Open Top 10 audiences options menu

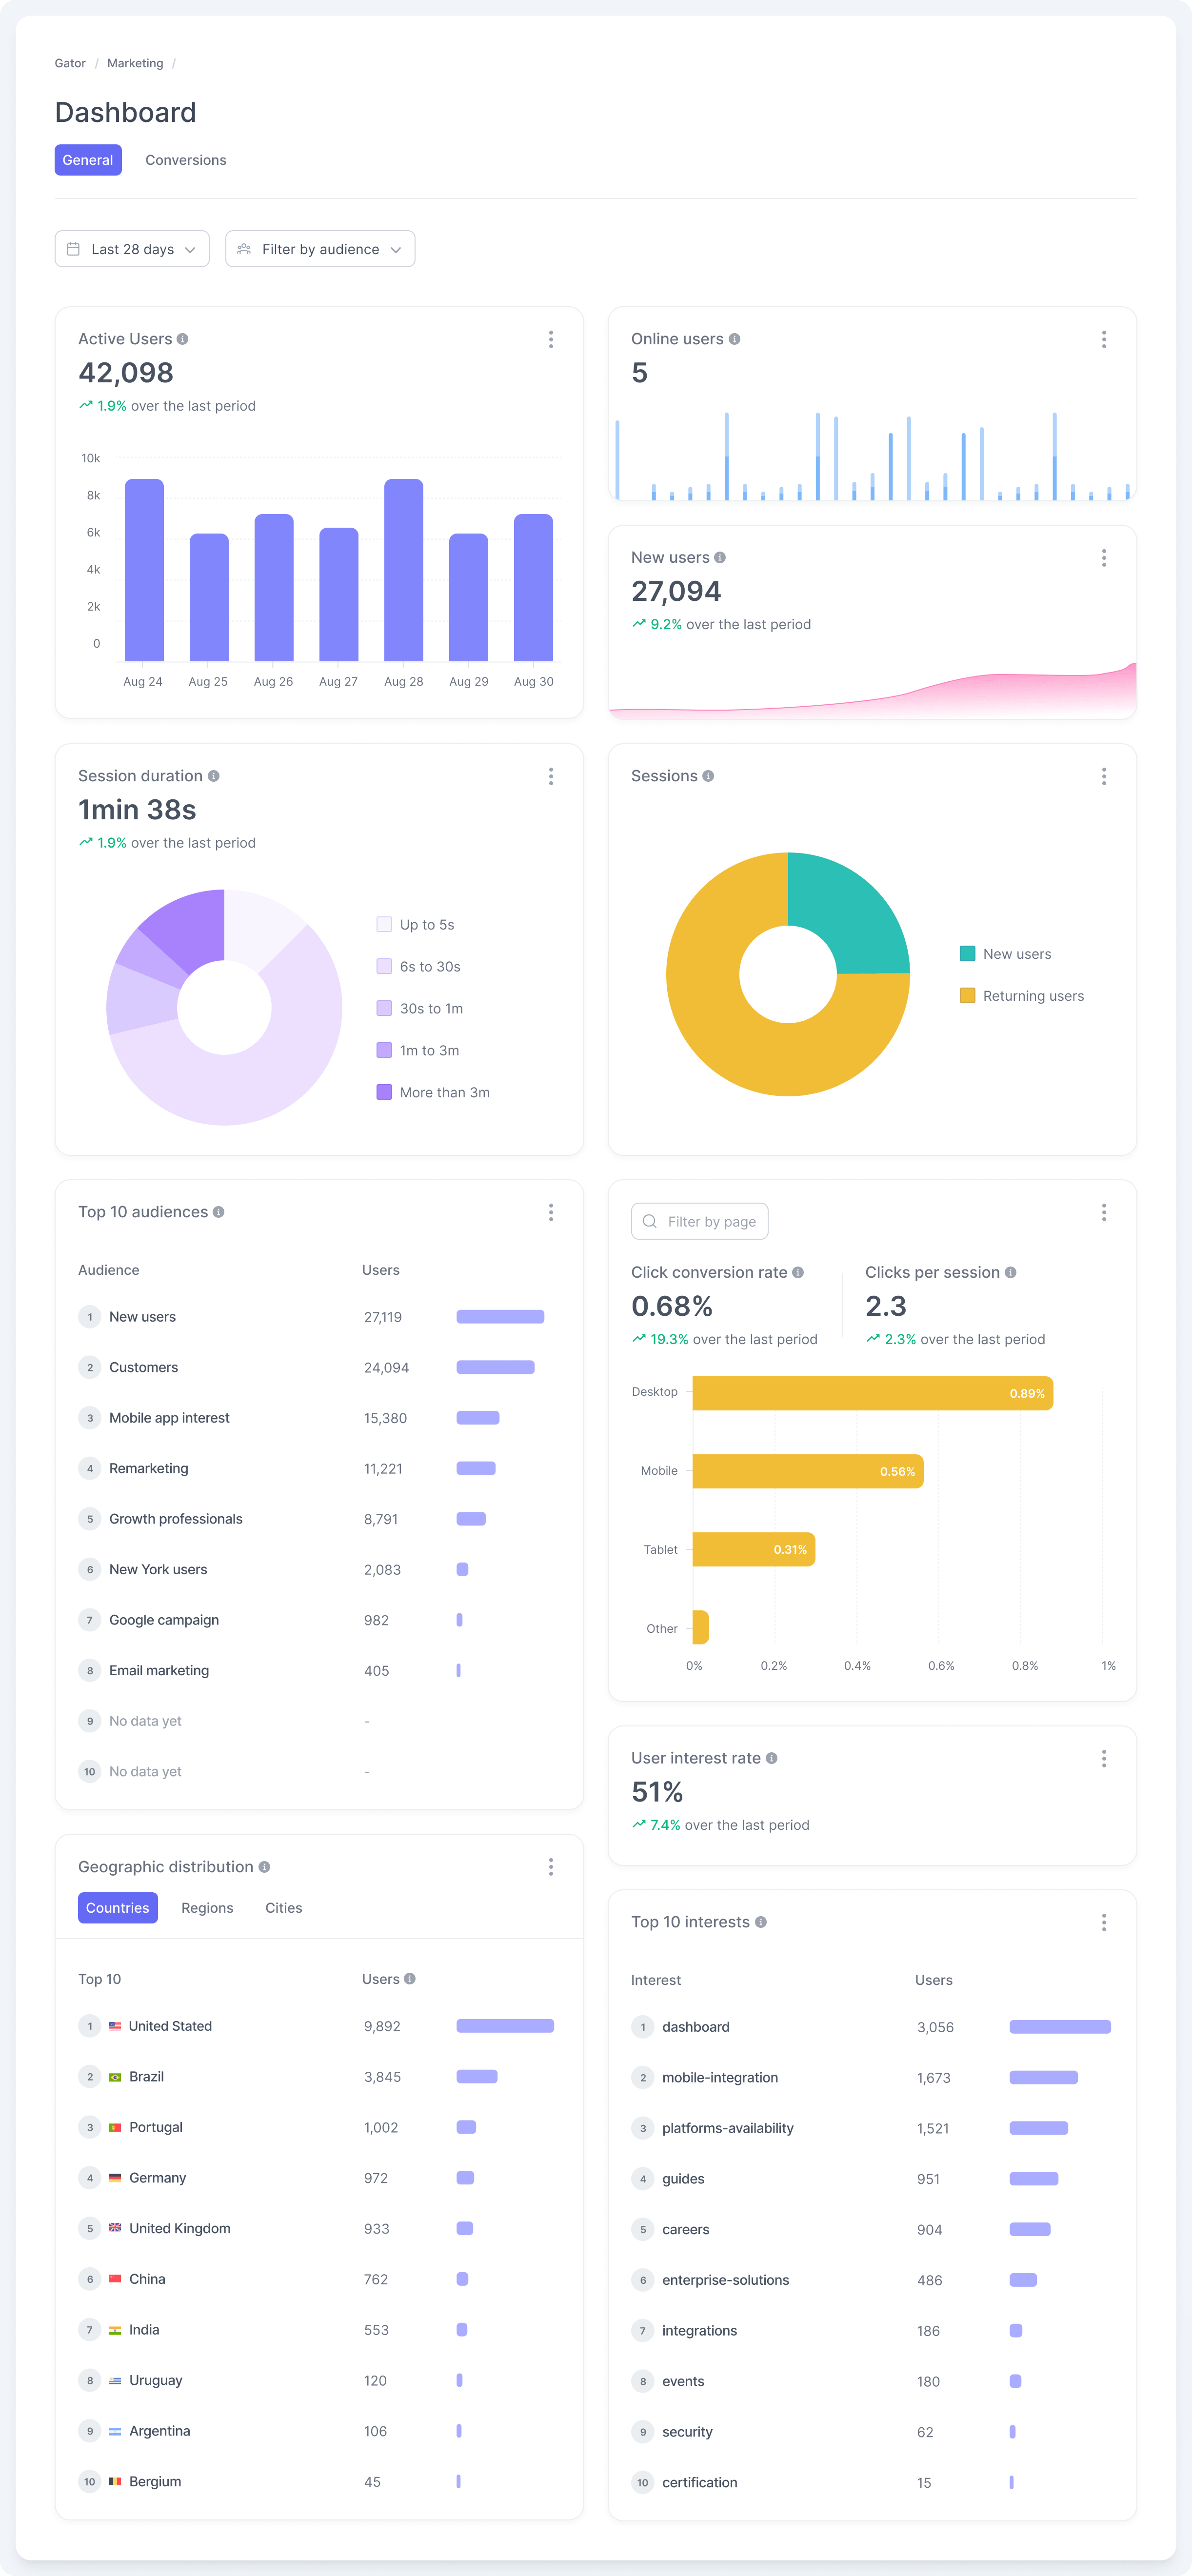[x=551, y=1212]
